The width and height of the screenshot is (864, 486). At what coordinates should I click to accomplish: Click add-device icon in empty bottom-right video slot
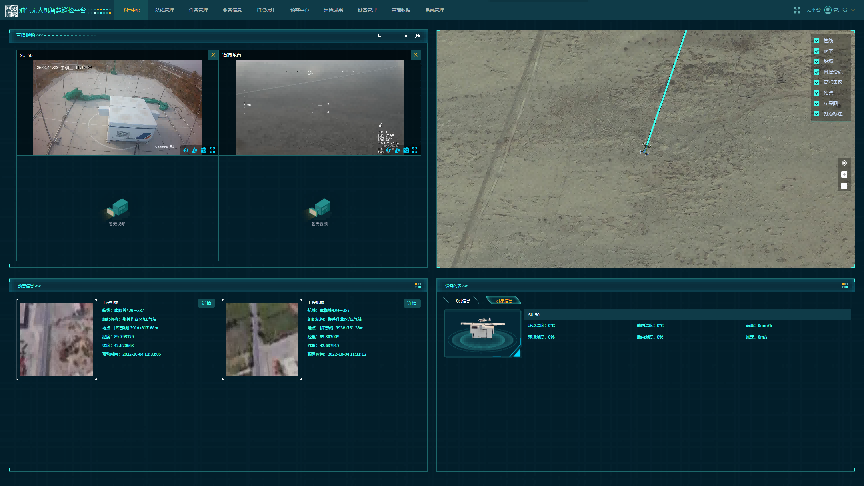(x=321, y=208)
